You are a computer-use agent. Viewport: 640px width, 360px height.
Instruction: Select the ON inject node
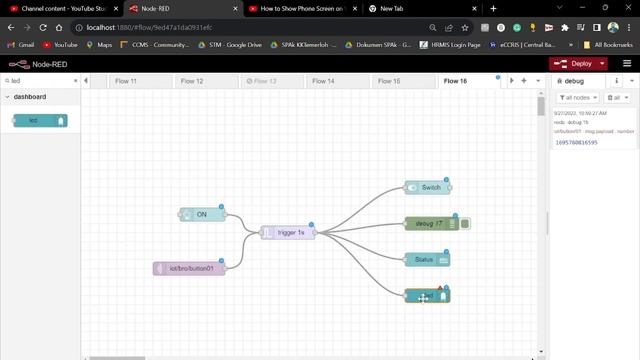(202, 214)
